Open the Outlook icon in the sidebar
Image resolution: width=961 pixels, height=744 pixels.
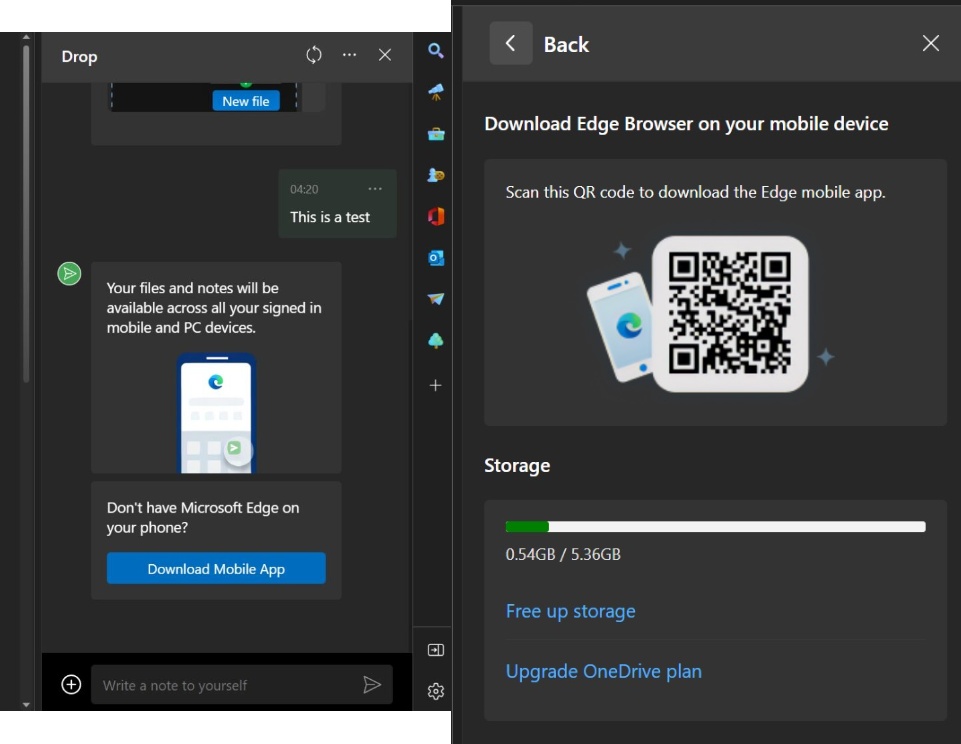(x=435, y=258)
